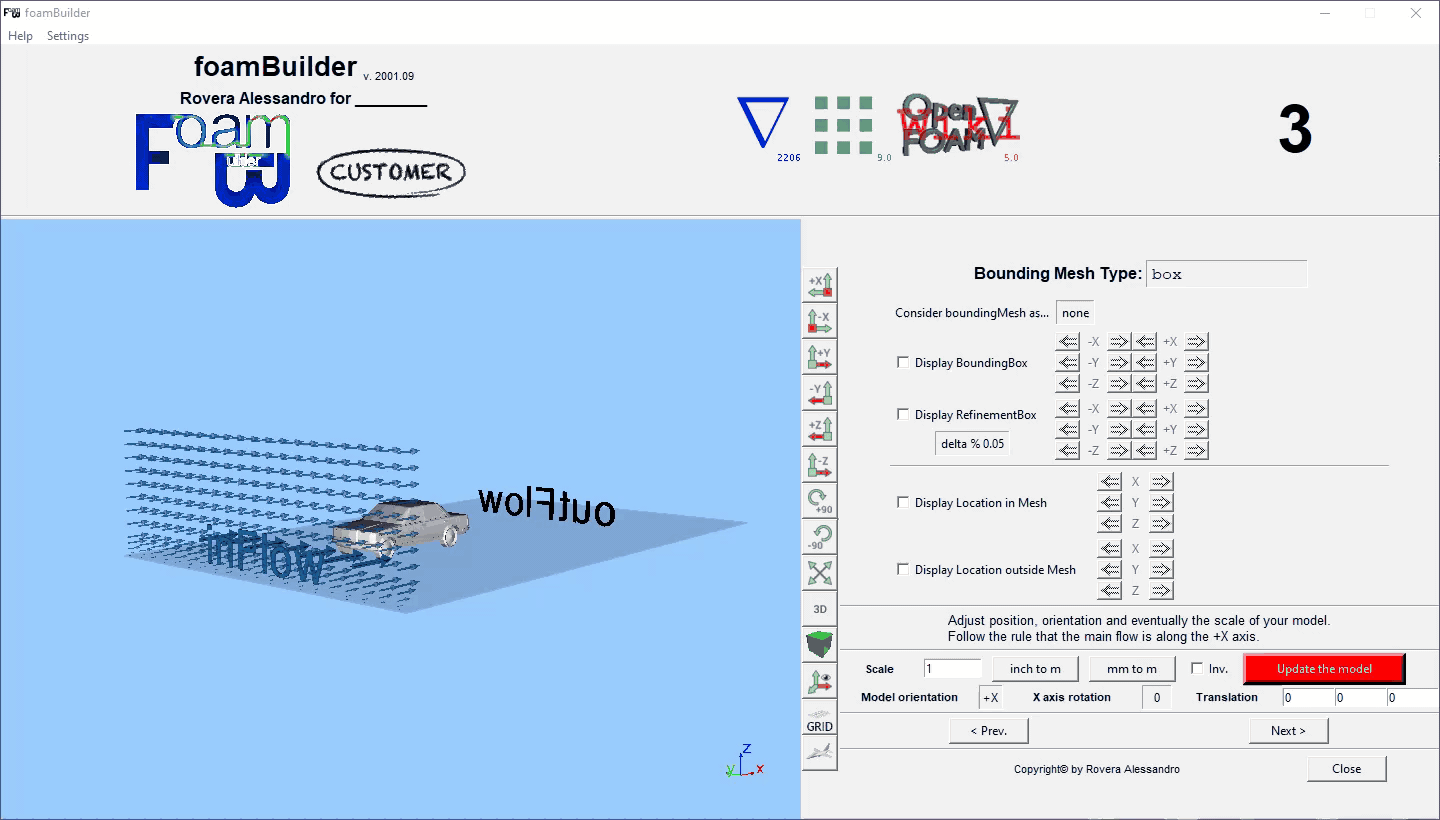Fit the model to view with crossed-arrows icon
This screenshot has width=1440, height=820.
pos(820,573)
